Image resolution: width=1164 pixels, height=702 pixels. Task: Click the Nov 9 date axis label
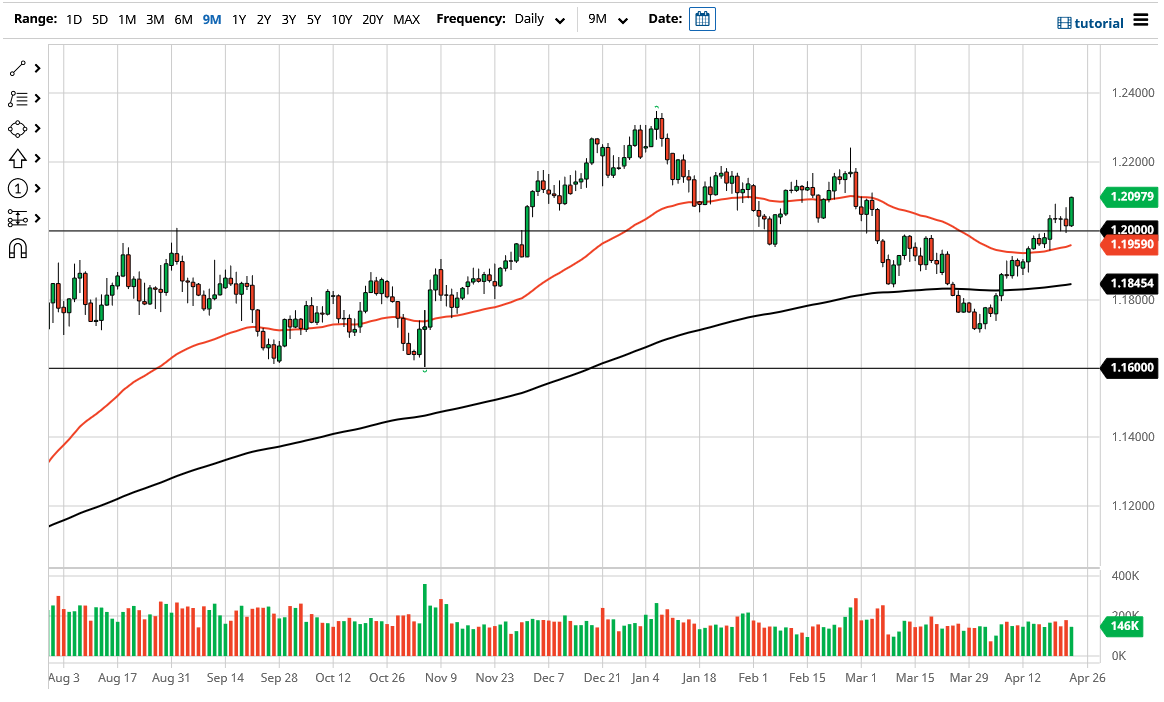point(441,678)
